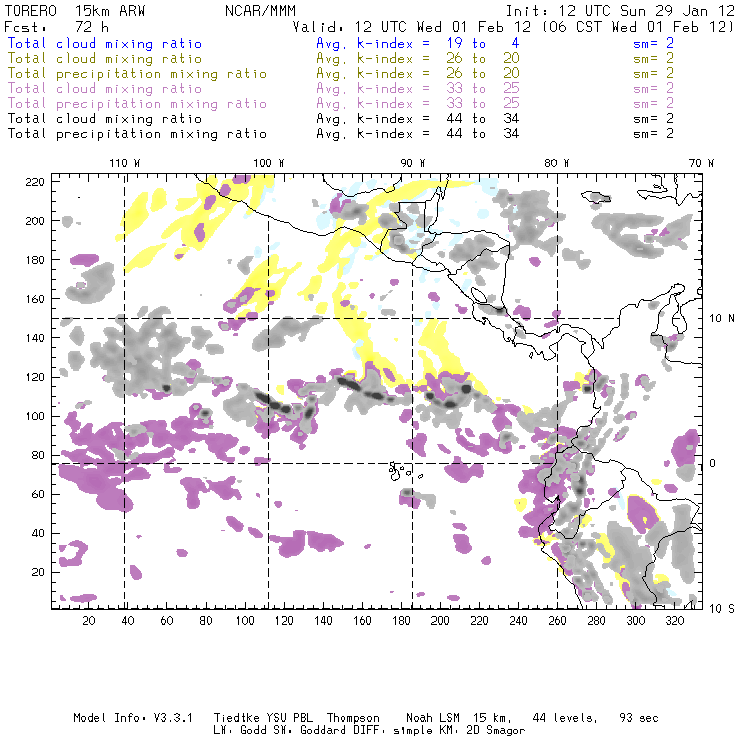Click the "44 levels," footer text
Image resolution: width=740 pixels, height=740 pixels.
565,718
